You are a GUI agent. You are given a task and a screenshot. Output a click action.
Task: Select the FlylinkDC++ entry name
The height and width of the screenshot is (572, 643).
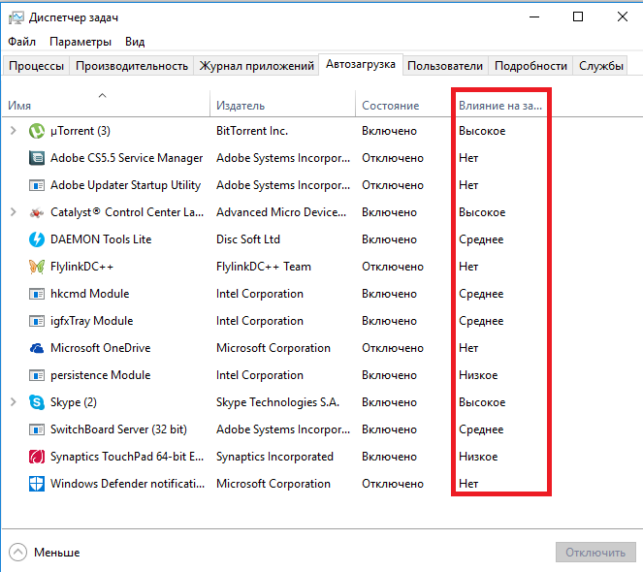[82, 267]
